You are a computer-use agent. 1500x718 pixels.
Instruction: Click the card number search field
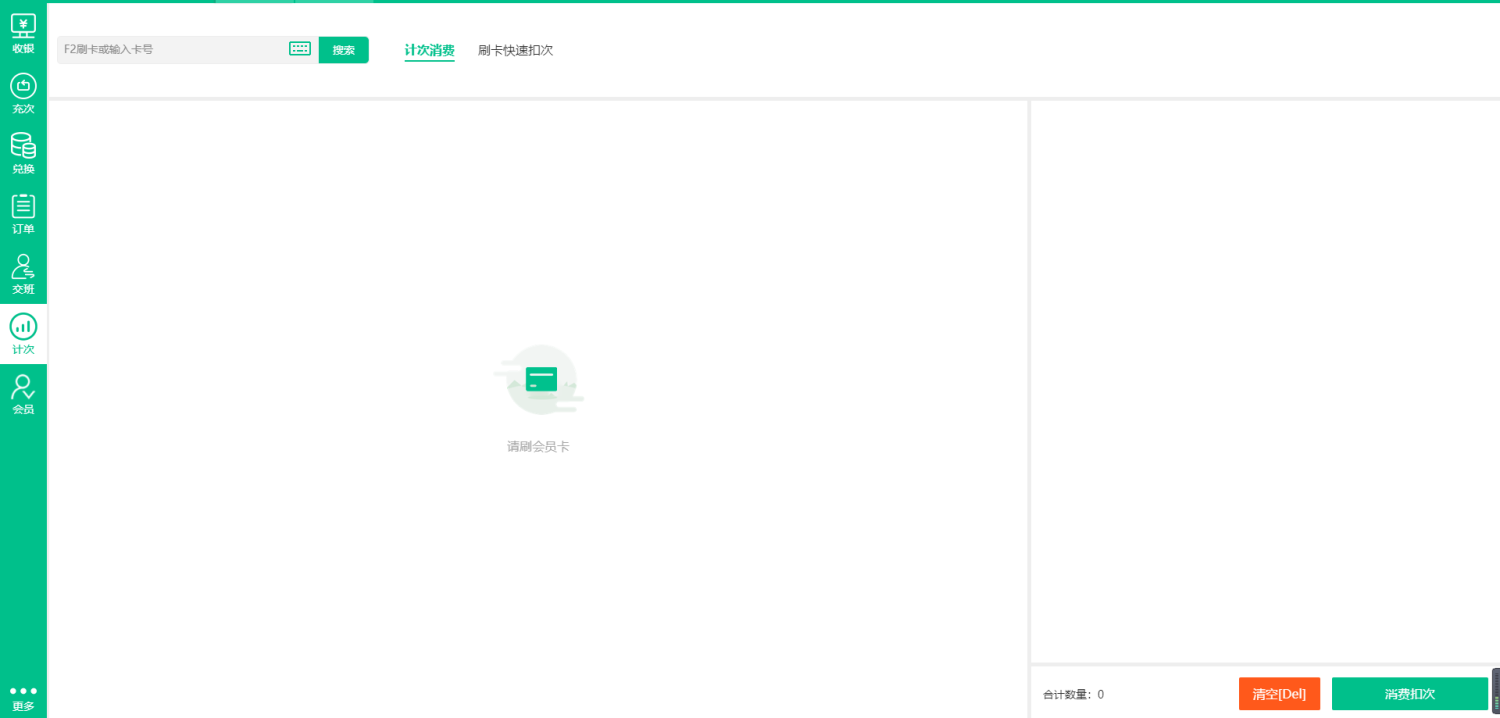click(170, 48)
